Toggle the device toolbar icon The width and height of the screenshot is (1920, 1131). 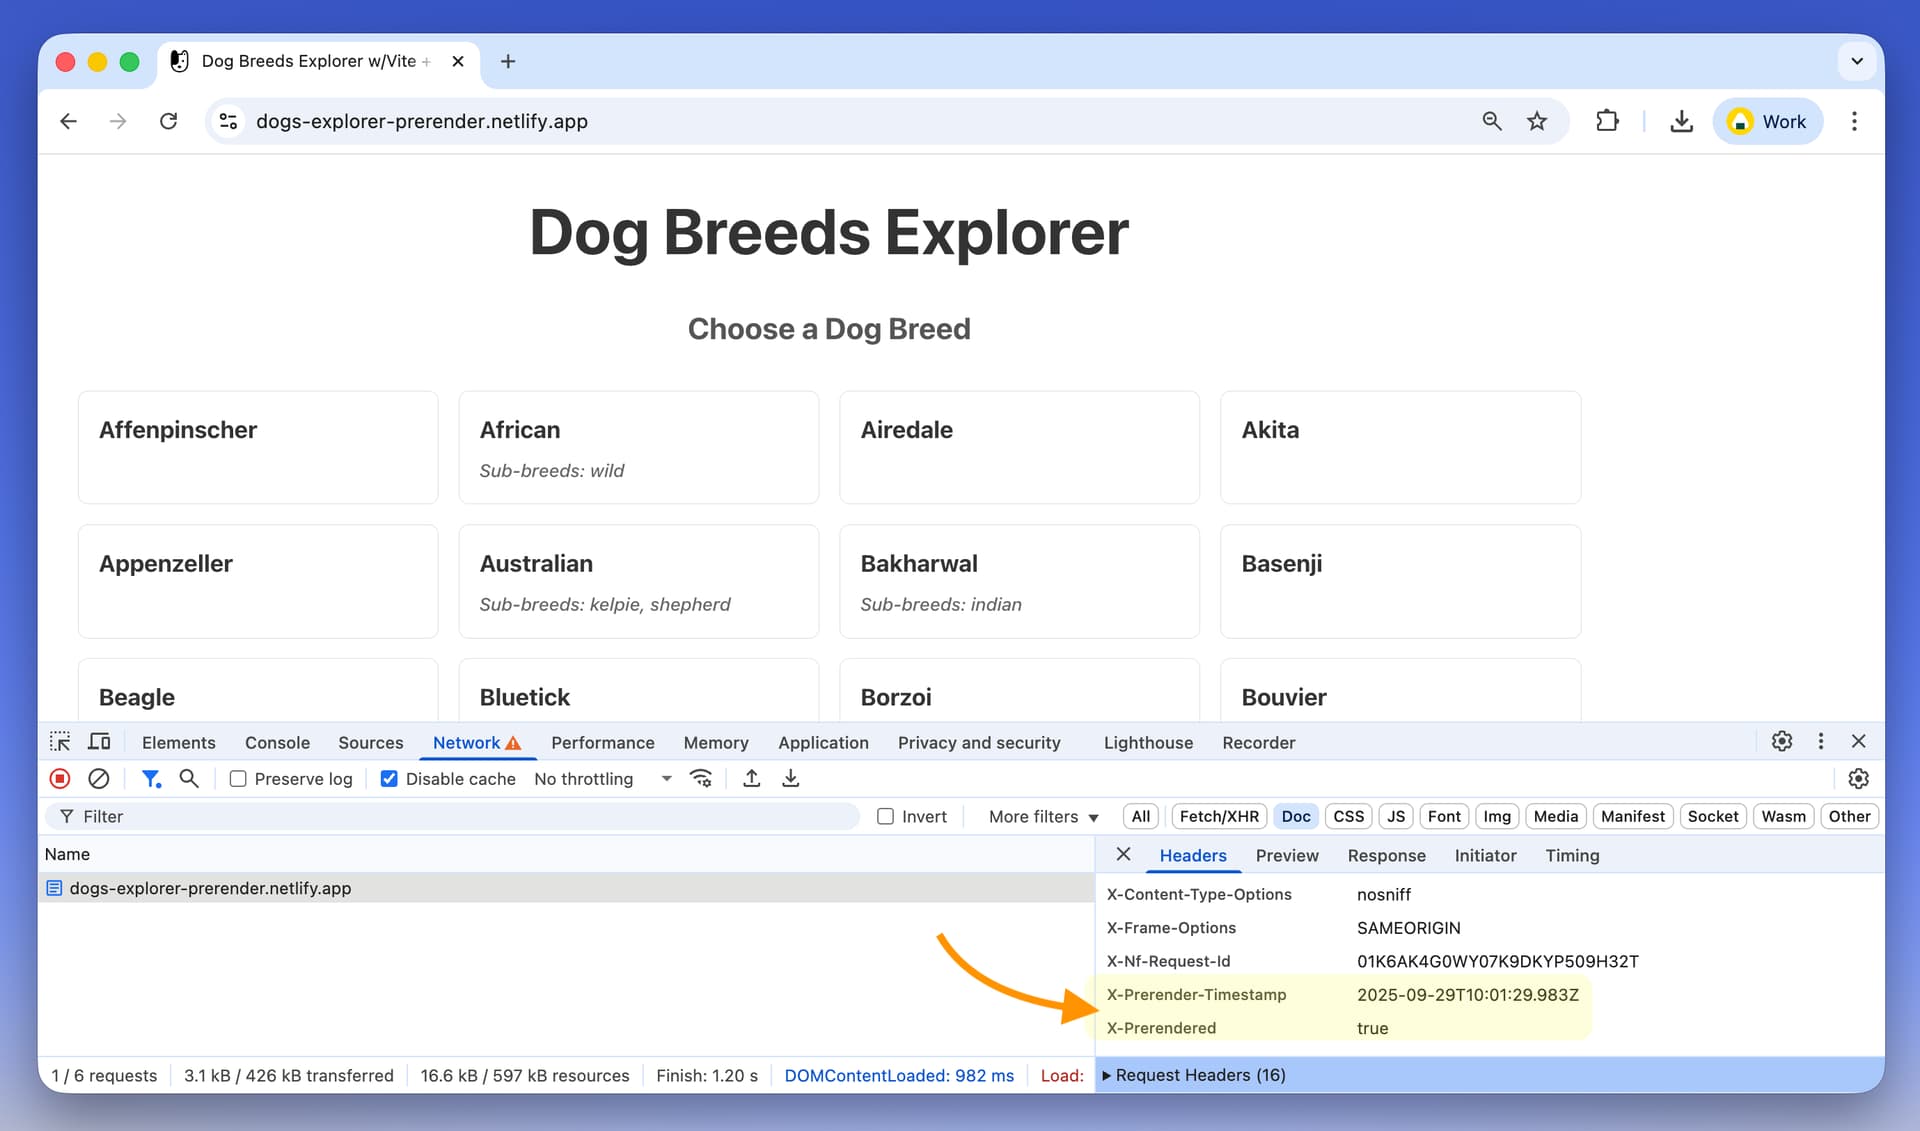99,742
